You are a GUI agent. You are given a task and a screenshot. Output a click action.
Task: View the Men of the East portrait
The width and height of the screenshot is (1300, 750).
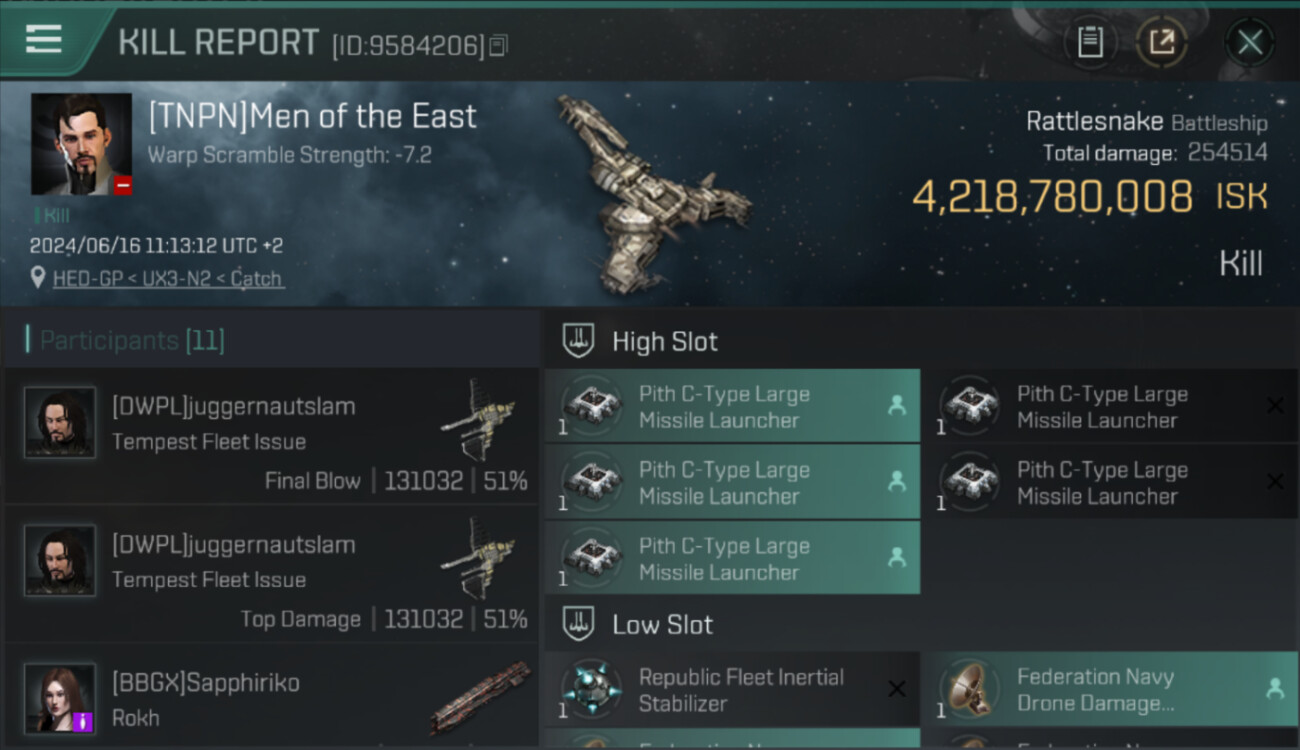pyautogui.click(x=81, y=144)
